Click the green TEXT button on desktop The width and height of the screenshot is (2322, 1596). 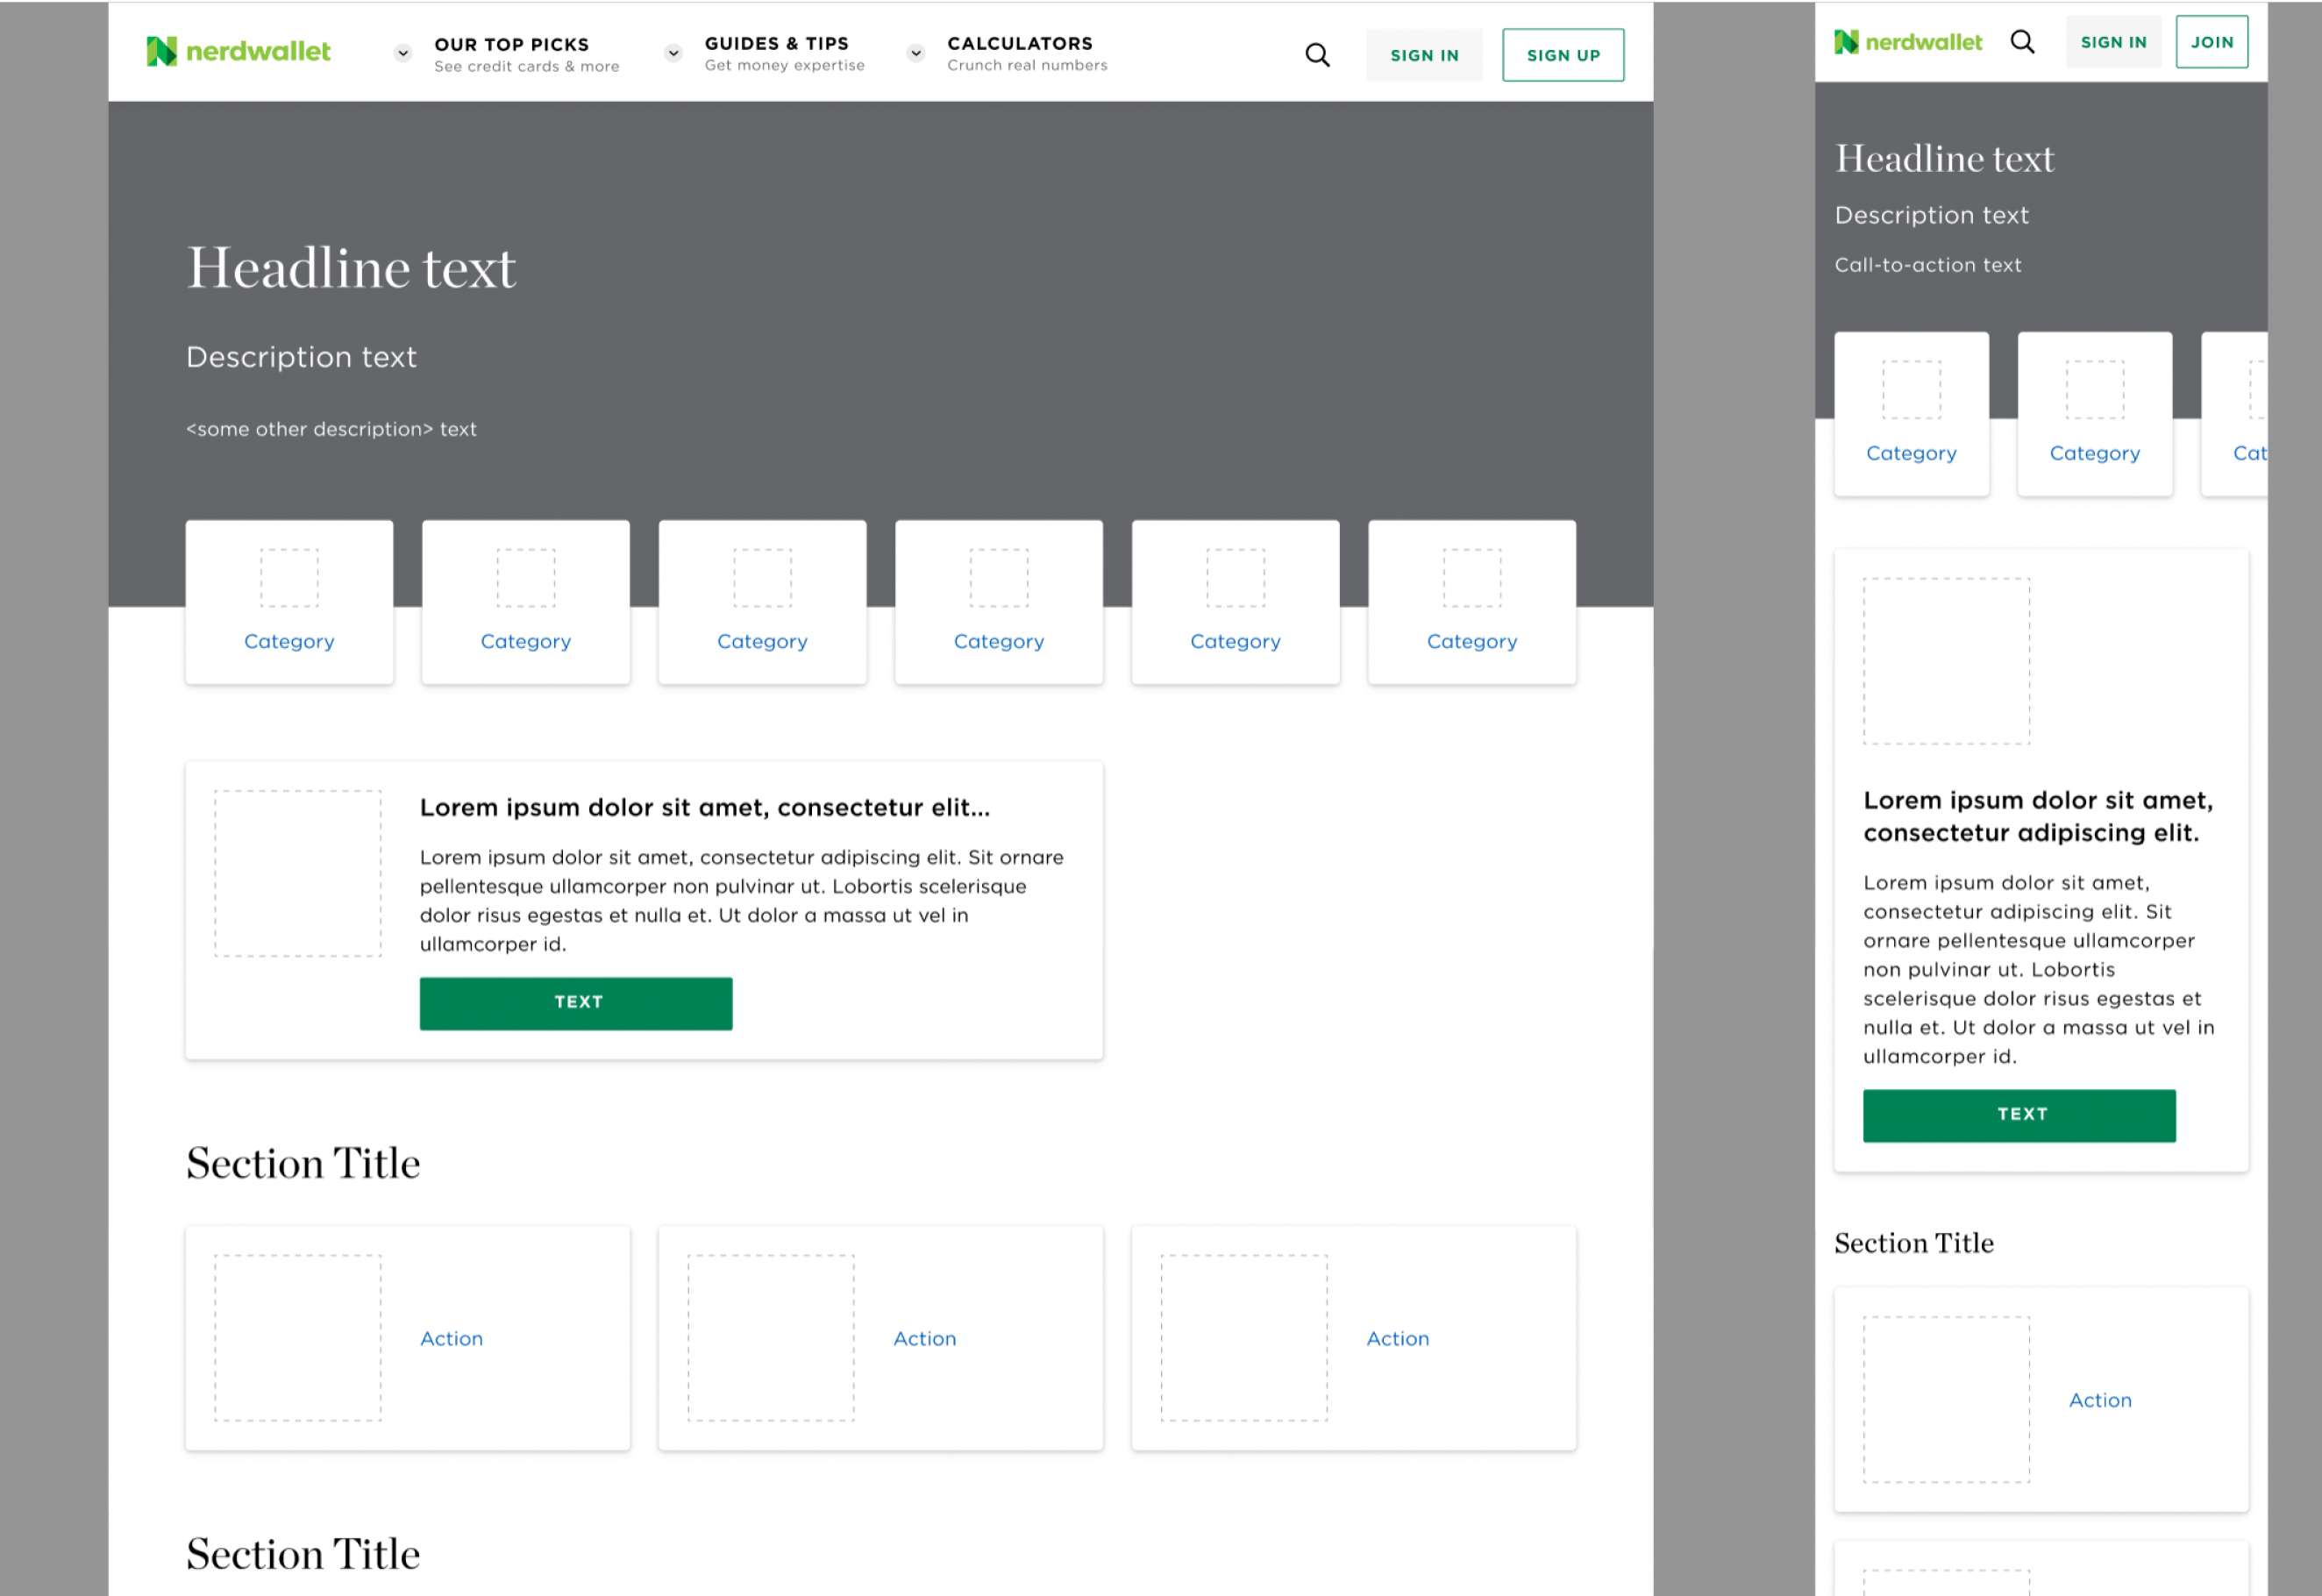576,1002
